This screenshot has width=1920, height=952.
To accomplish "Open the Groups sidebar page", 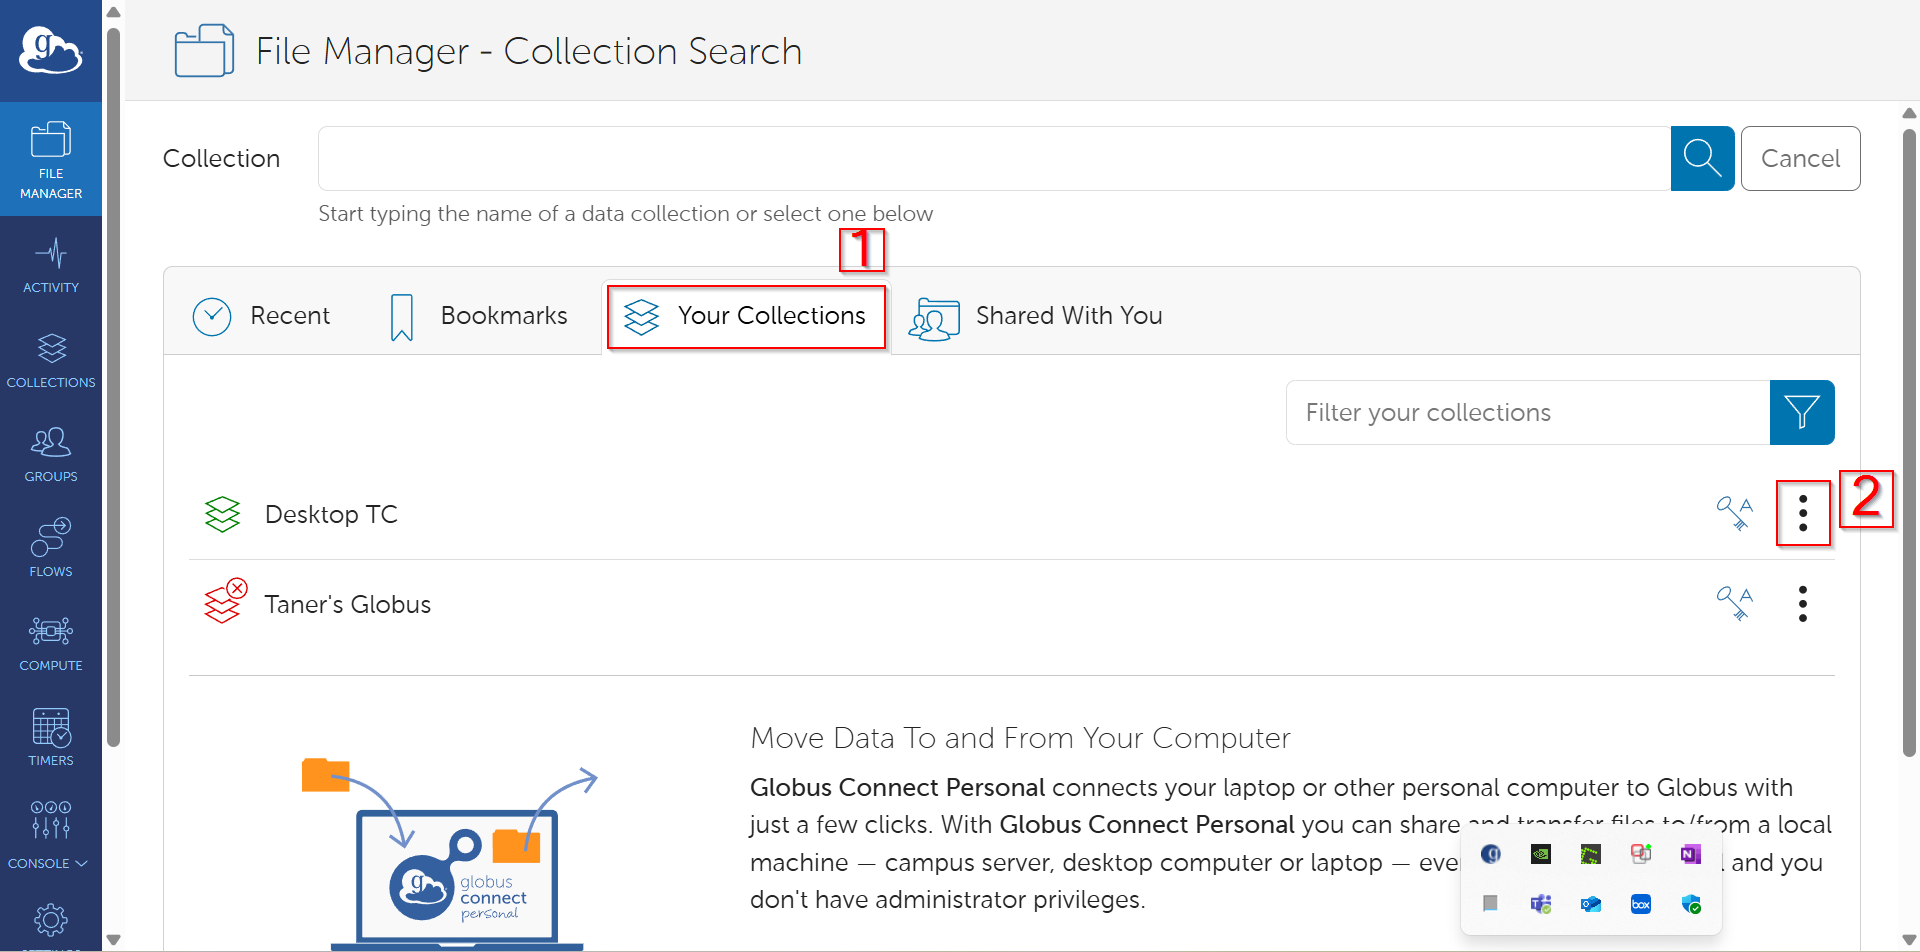I will [x=51, y=455].
